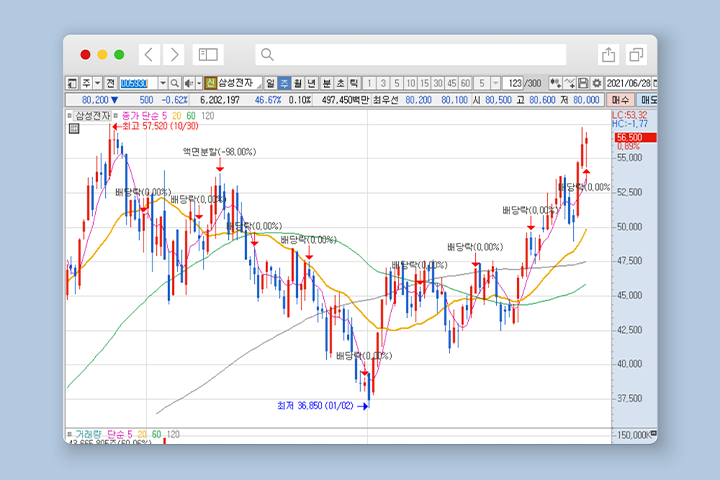
Task: Go back with the browser back arrow
Action: pyautogui.click(x=149, y=55)
